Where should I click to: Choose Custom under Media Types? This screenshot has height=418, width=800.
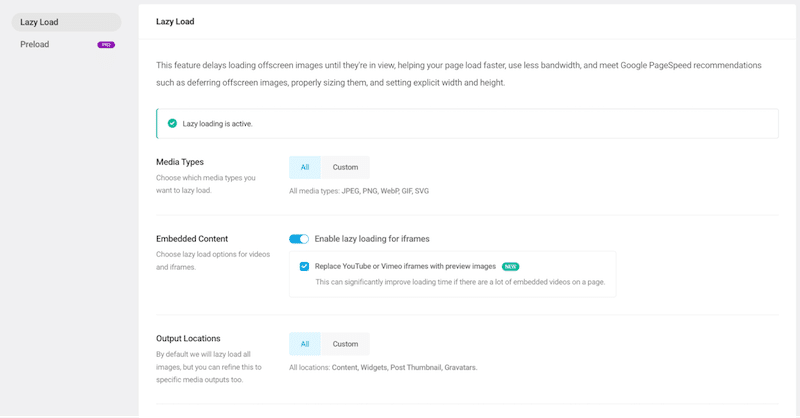345,167
